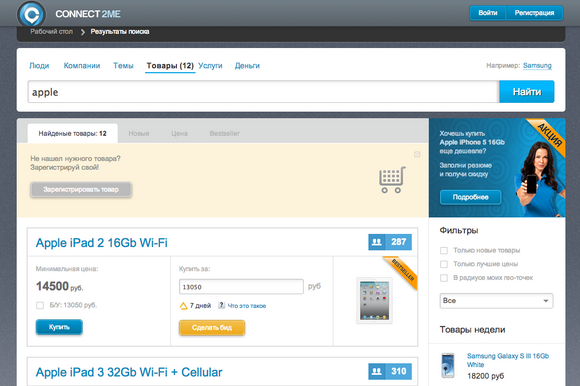
Task: Enable В радиусе моих гео-точек filter
Action: (444, 278)
